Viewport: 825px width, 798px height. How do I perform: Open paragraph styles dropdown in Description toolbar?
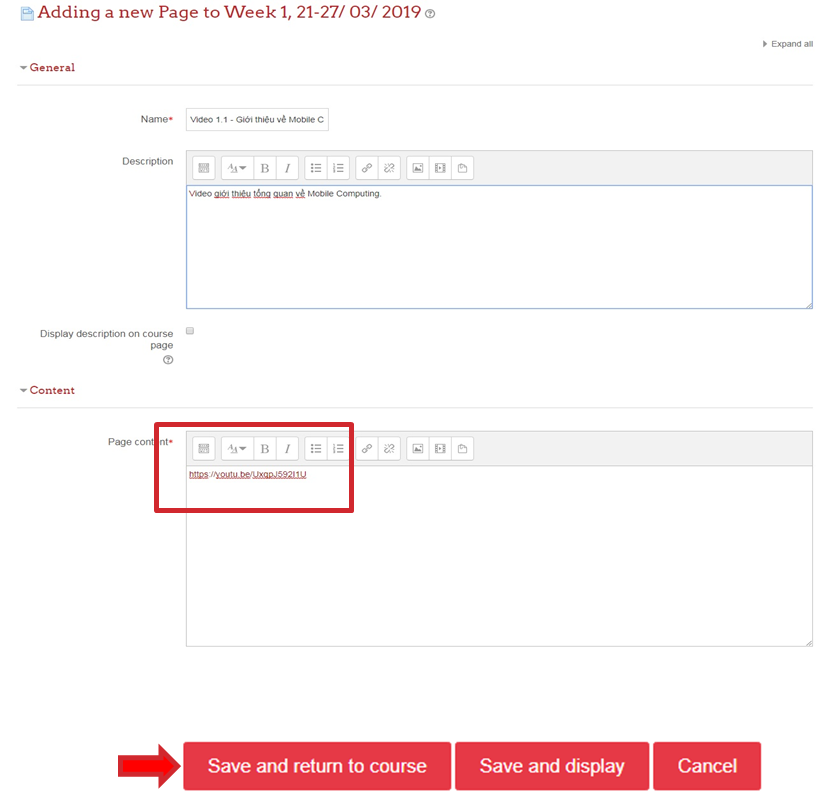pos(236,168)
